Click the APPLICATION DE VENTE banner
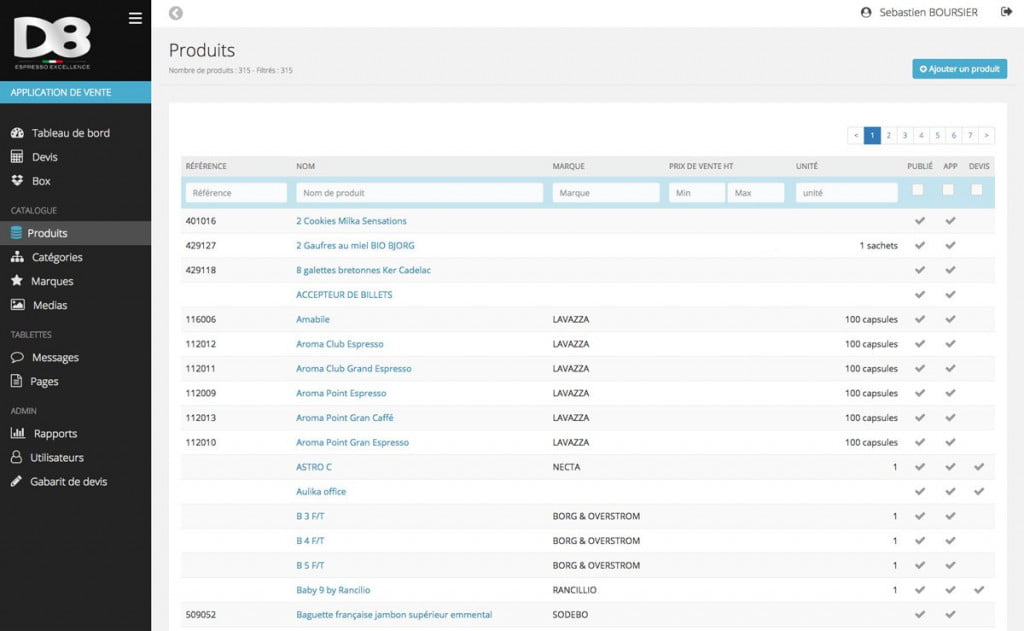This screenshot has width=1024, height=631. pos(75,92)
